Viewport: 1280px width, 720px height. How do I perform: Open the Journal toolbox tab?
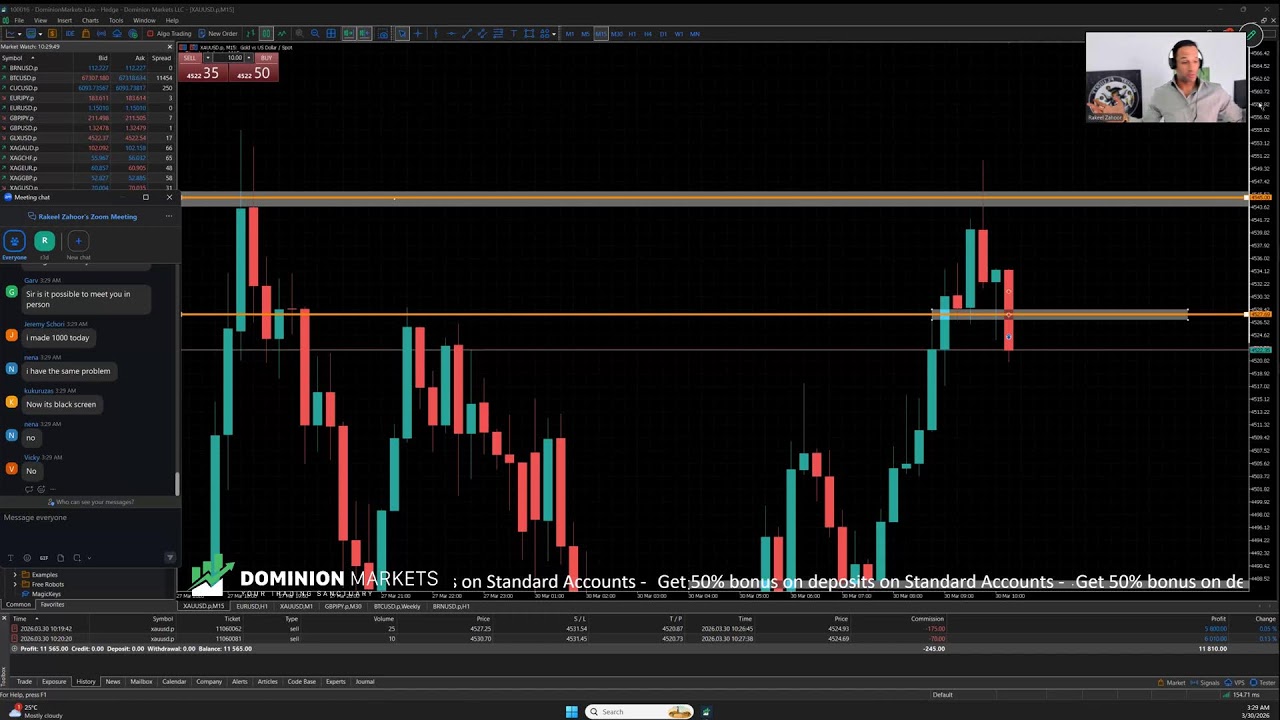click(365, 682)
